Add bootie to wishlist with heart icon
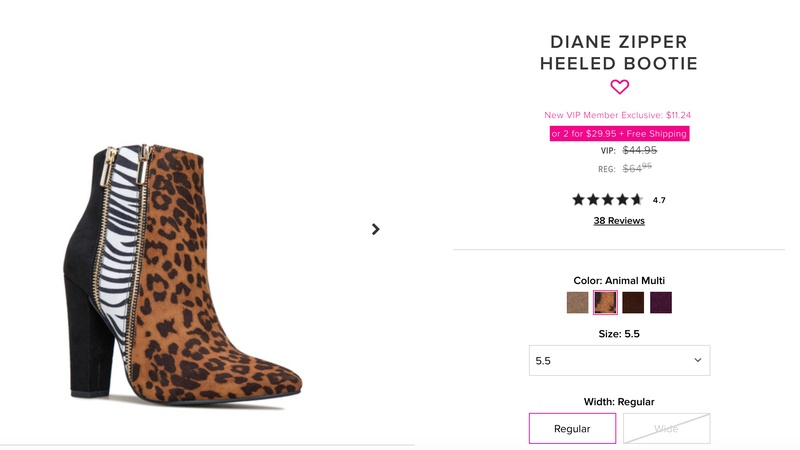The width and height of the screenshot is (800, 450). tap(619, 87)
